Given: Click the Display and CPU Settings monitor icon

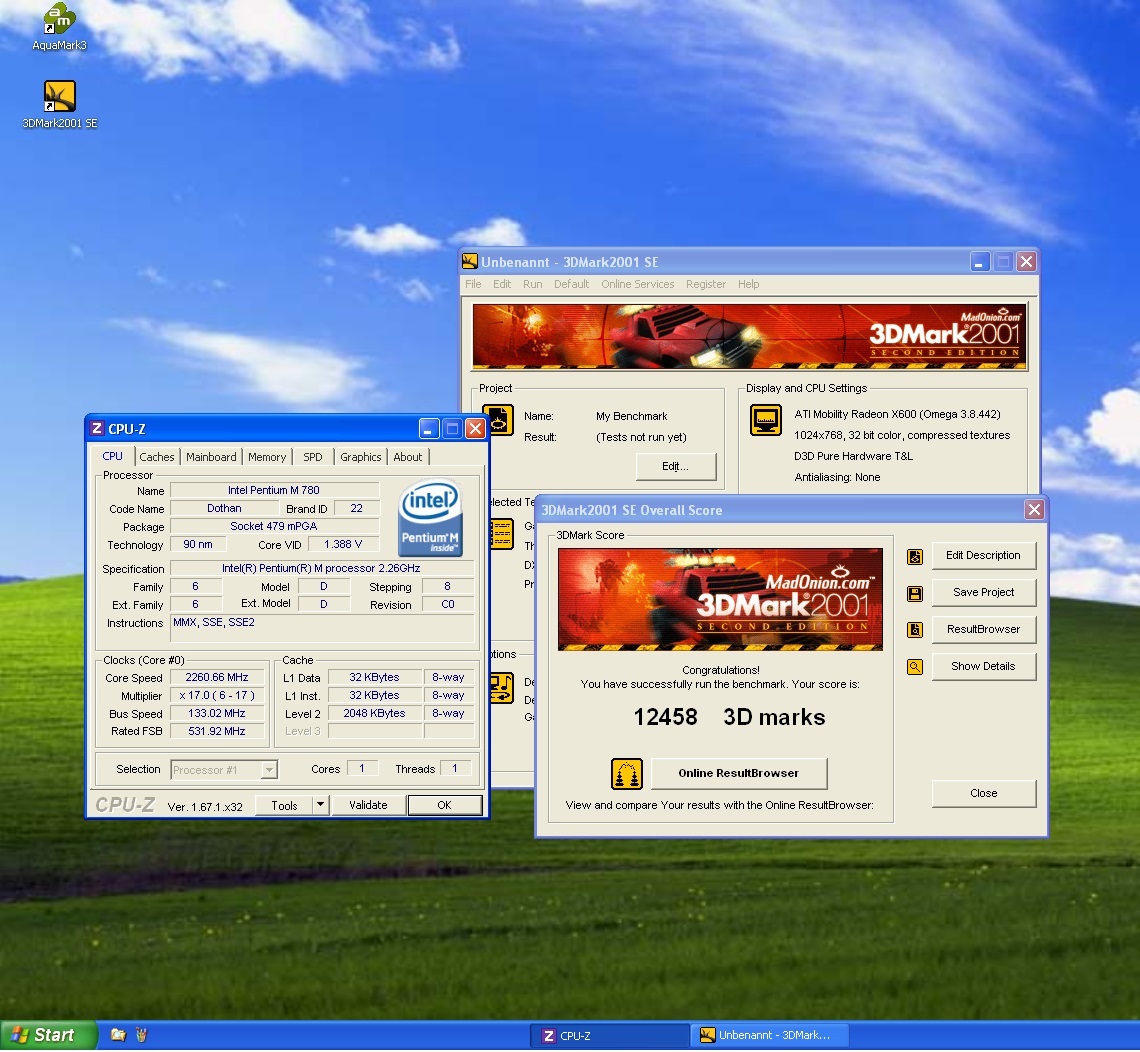Looking at the screenshot, I should click(x=766, y=420).
